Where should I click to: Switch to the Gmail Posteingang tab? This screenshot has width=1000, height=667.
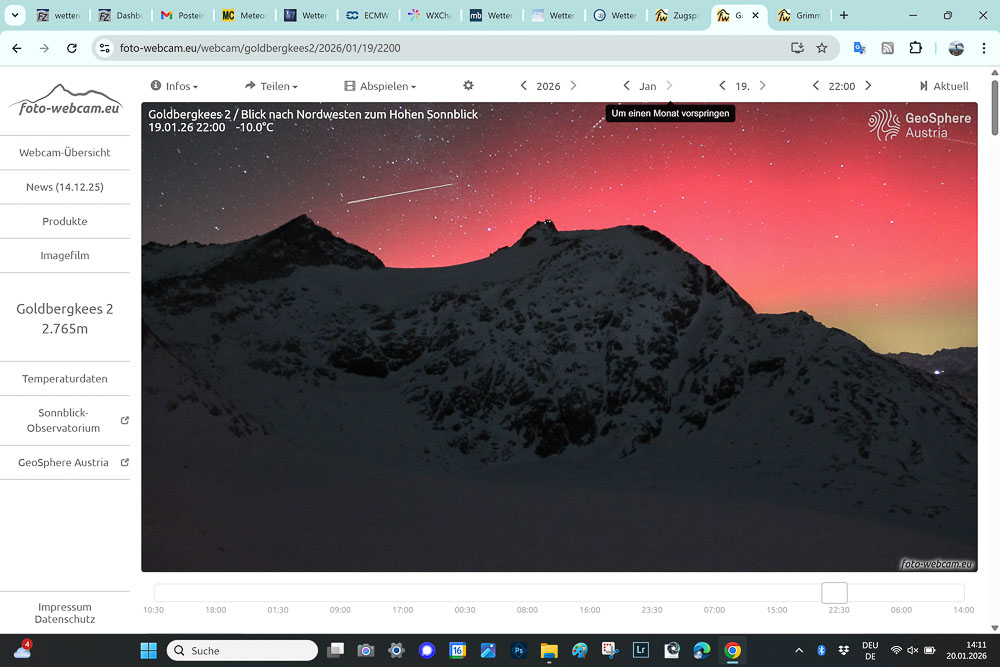[x=182, y=16]
